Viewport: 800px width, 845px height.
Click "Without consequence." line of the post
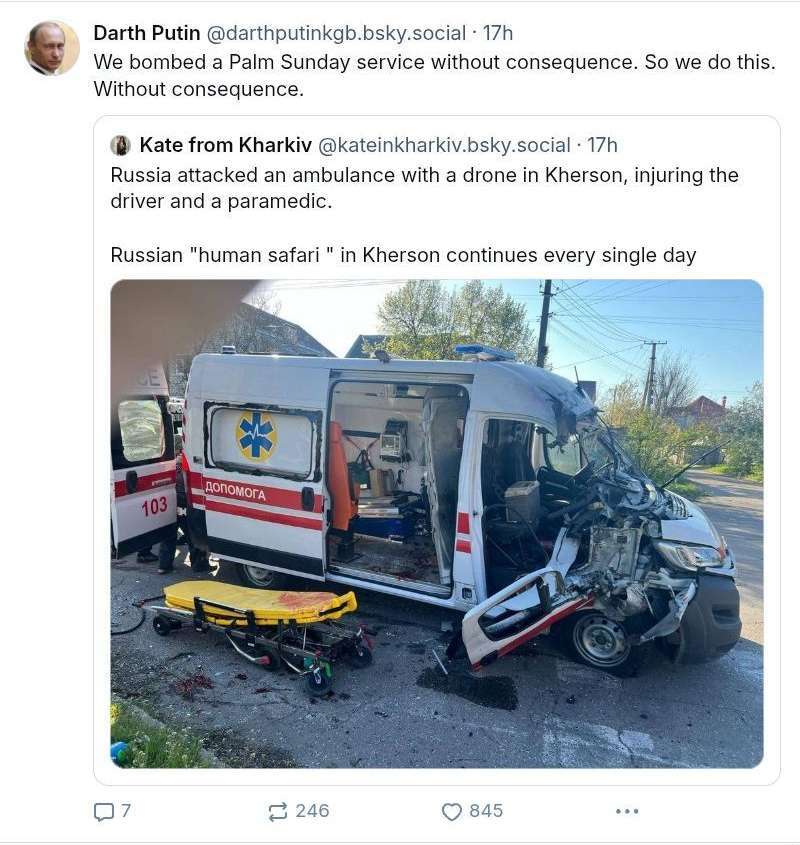pos(199,89)
